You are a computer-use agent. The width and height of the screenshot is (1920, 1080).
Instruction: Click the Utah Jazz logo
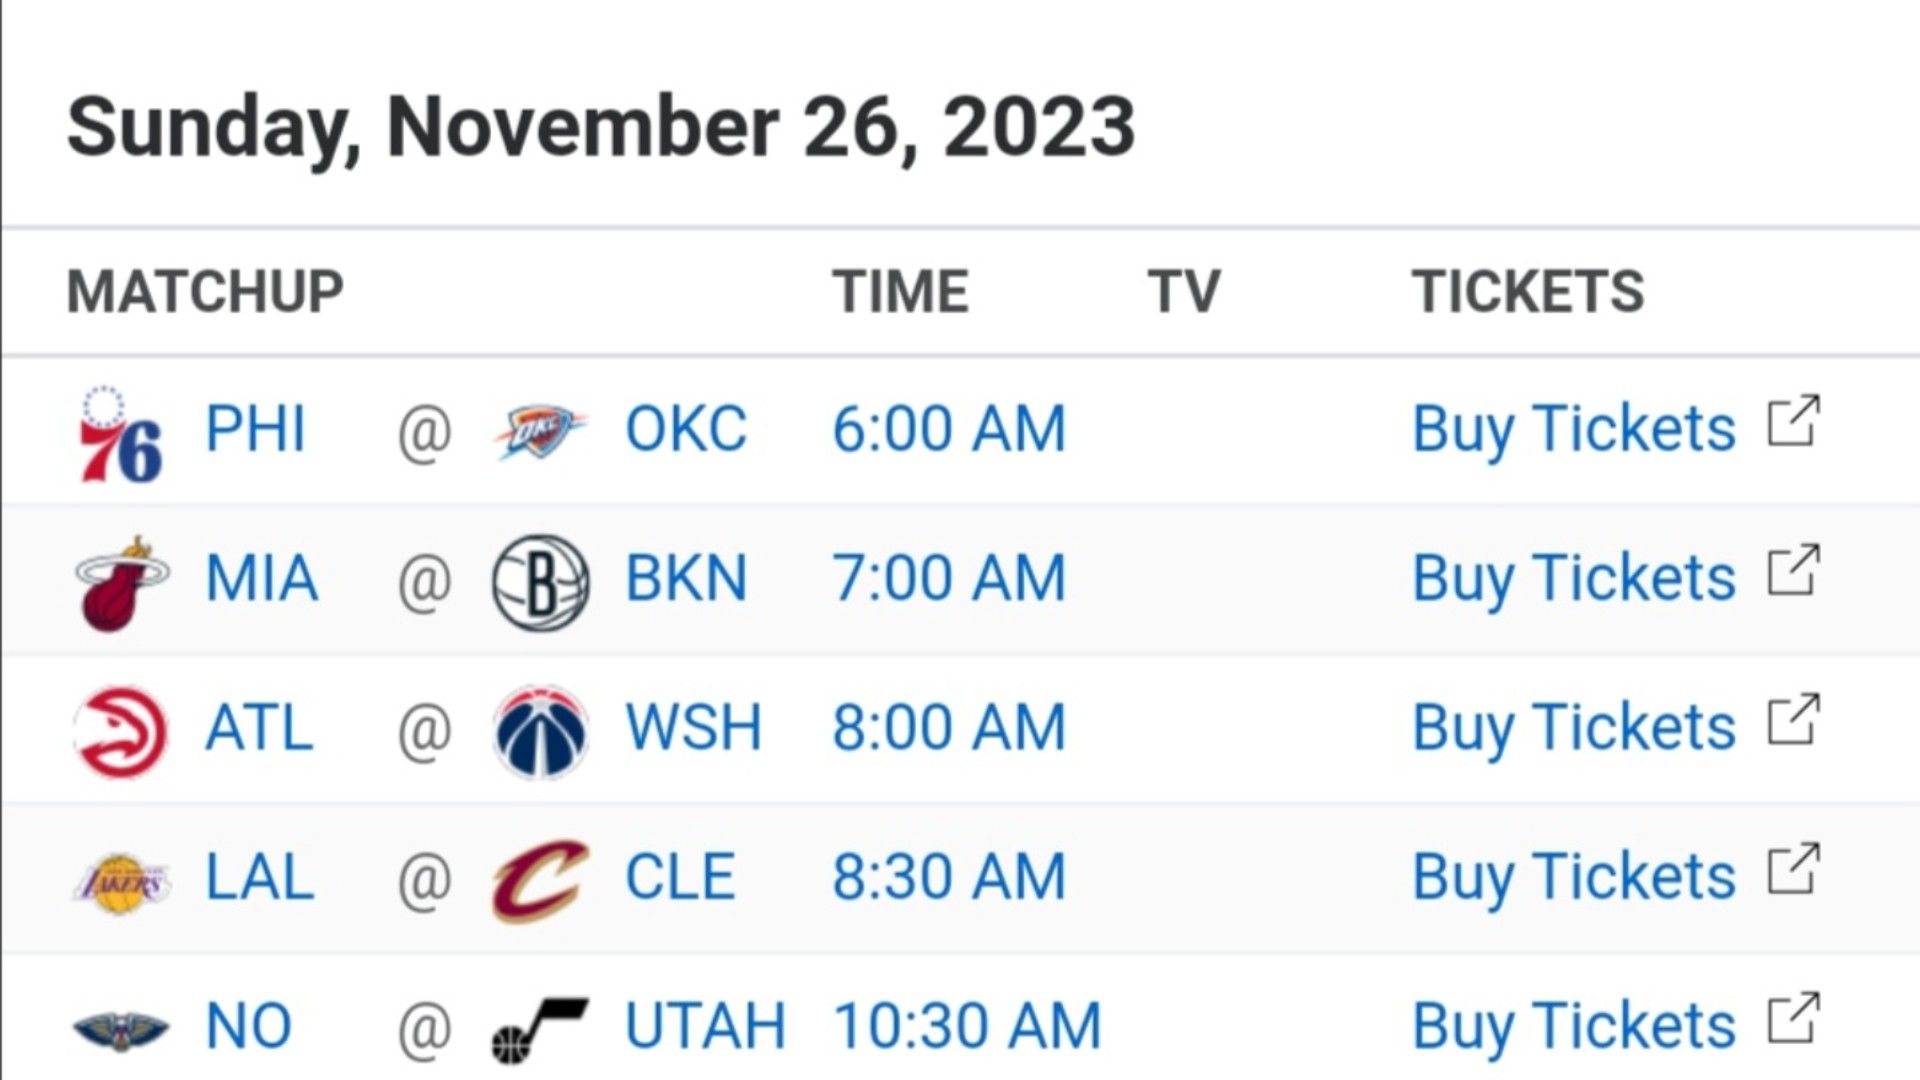click(x=540, y=1029)
